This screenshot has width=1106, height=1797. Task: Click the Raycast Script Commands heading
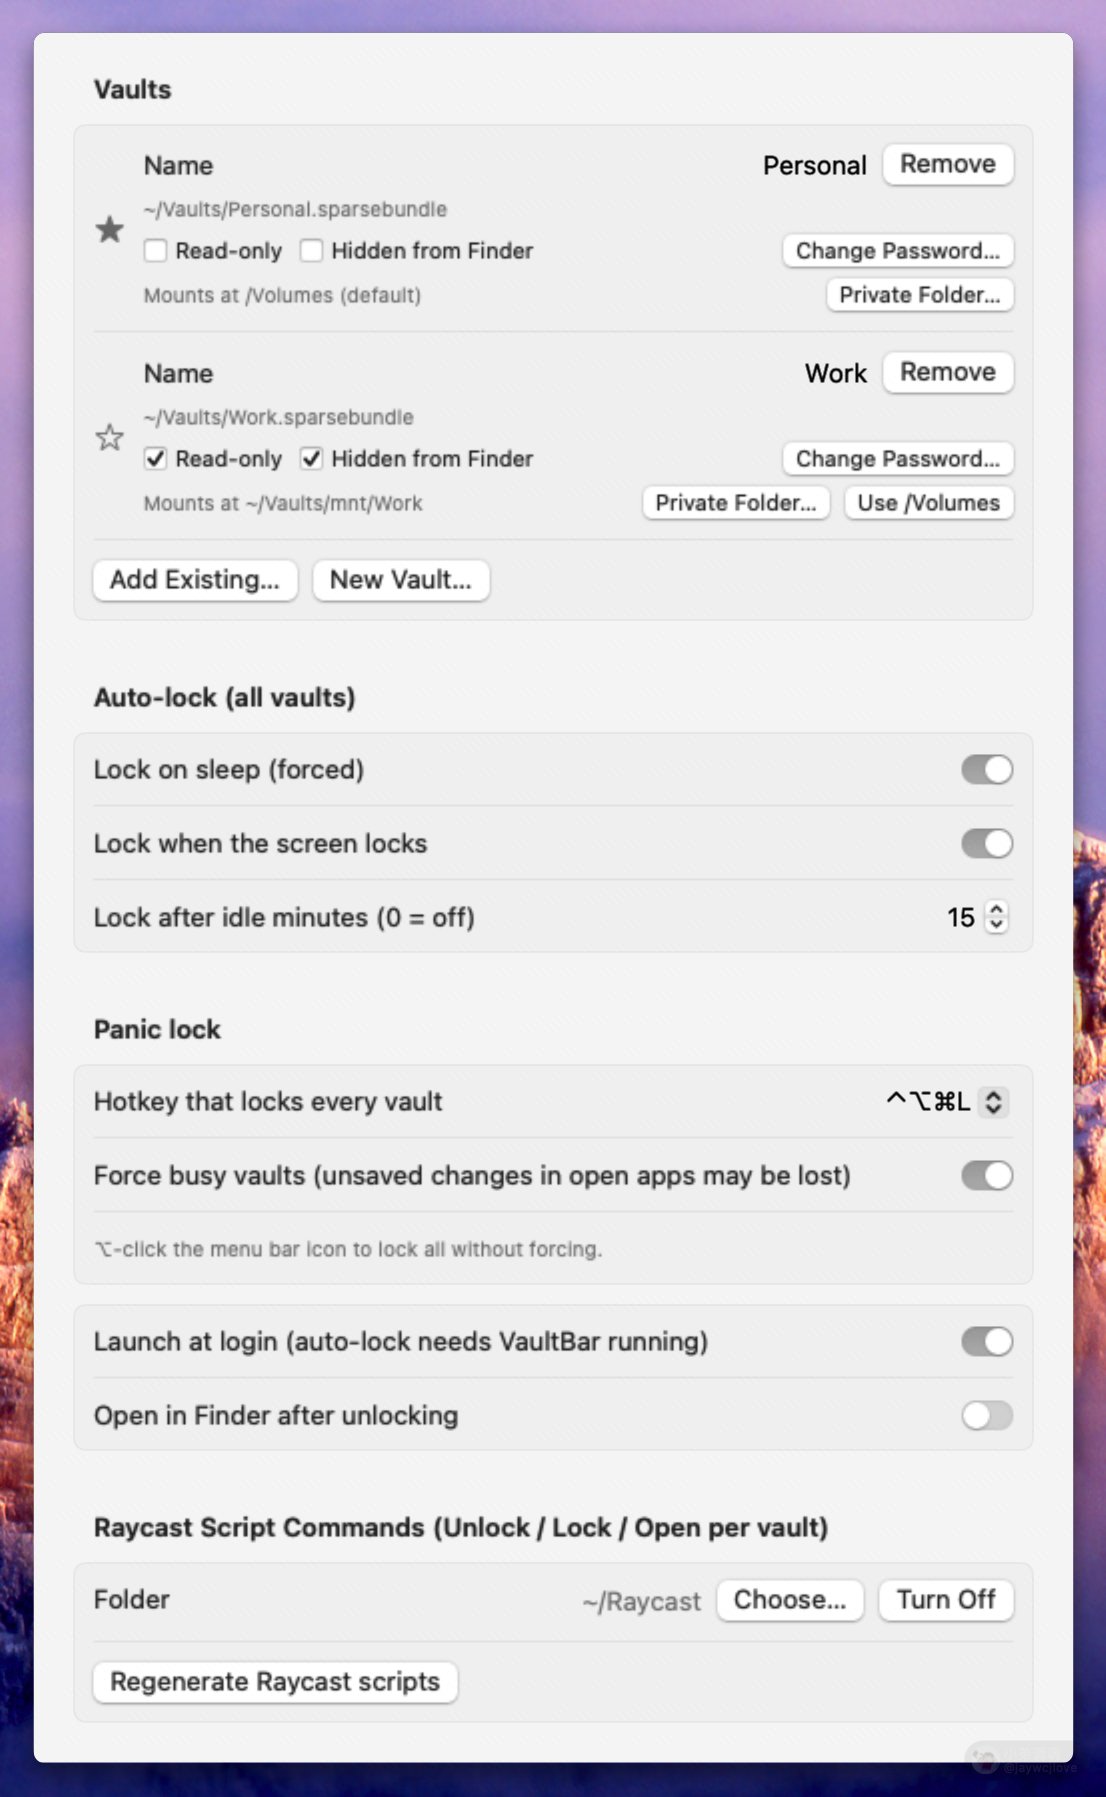(x=461, y=1527)
